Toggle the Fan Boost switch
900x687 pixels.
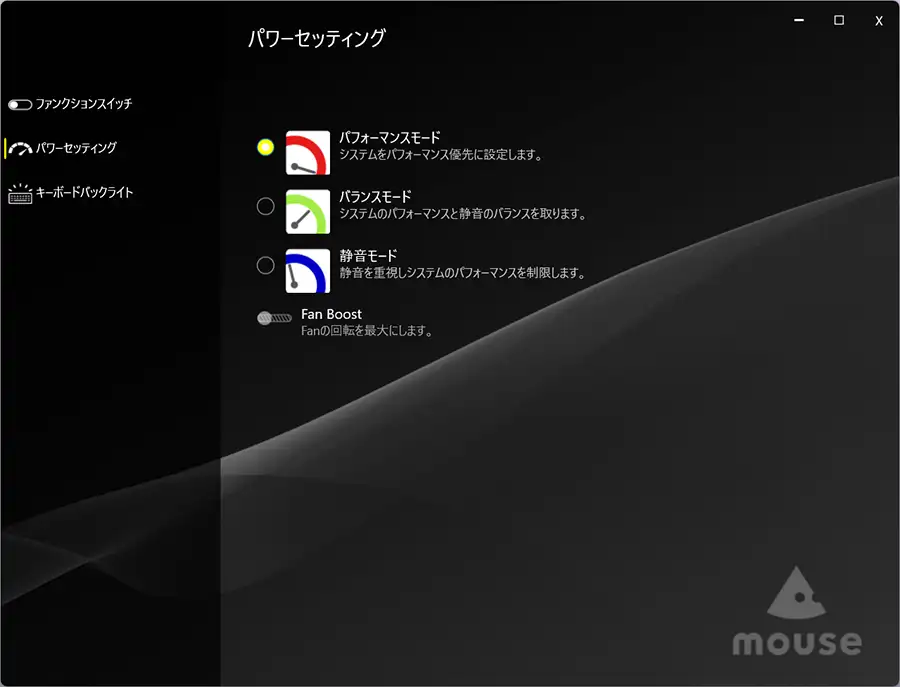coord(274,318)
